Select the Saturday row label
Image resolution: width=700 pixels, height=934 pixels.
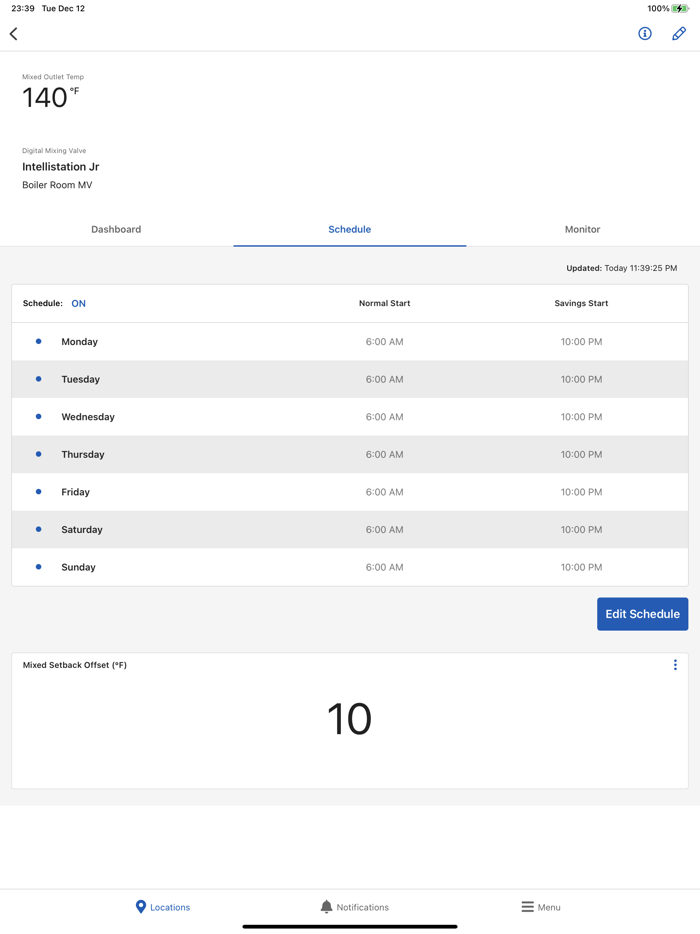pyautogui.click(x=82, y=530)
